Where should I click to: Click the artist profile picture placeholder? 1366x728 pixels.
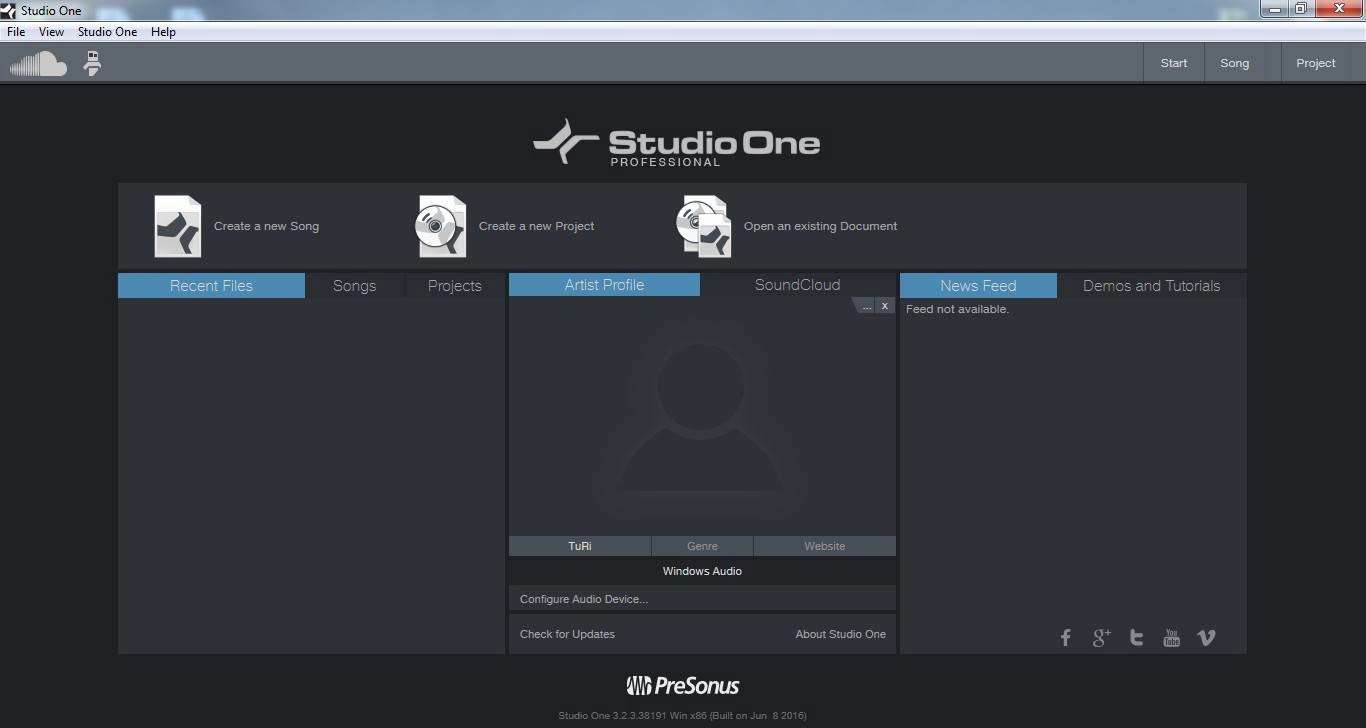(702, 416)
